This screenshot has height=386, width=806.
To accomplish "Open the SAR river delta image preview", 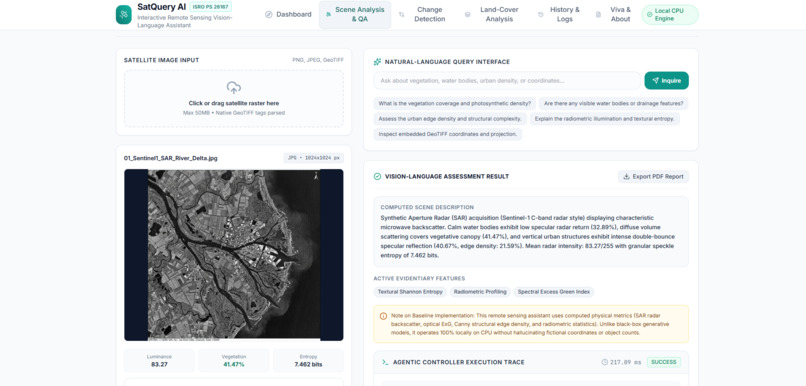I will [x=234, y=255].
